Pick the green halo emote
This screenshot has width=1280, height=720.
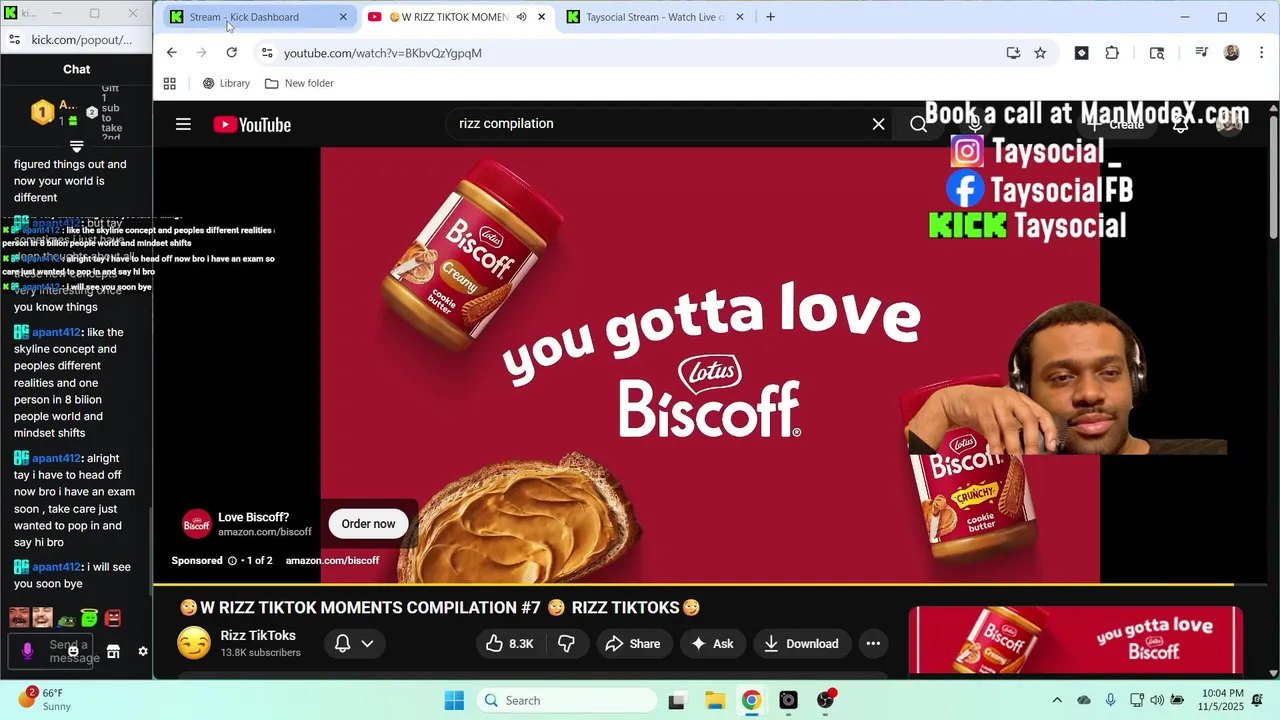tap(89, 618)
